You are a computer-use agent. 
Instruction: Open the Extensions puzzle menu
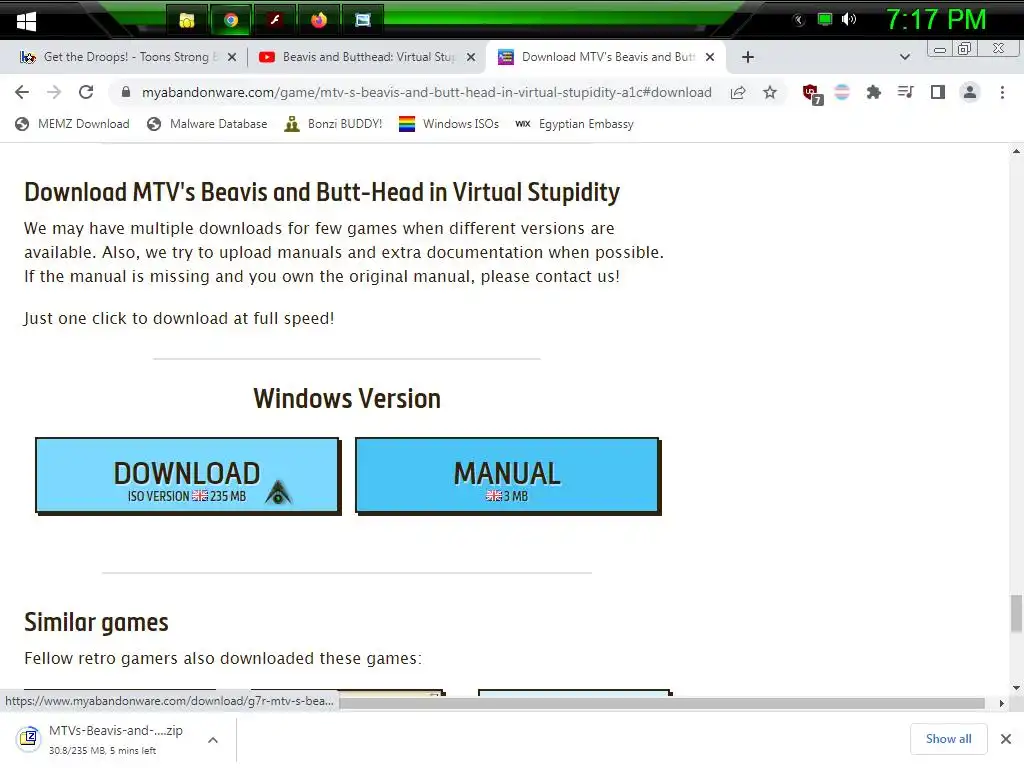(x=873, y=92)
